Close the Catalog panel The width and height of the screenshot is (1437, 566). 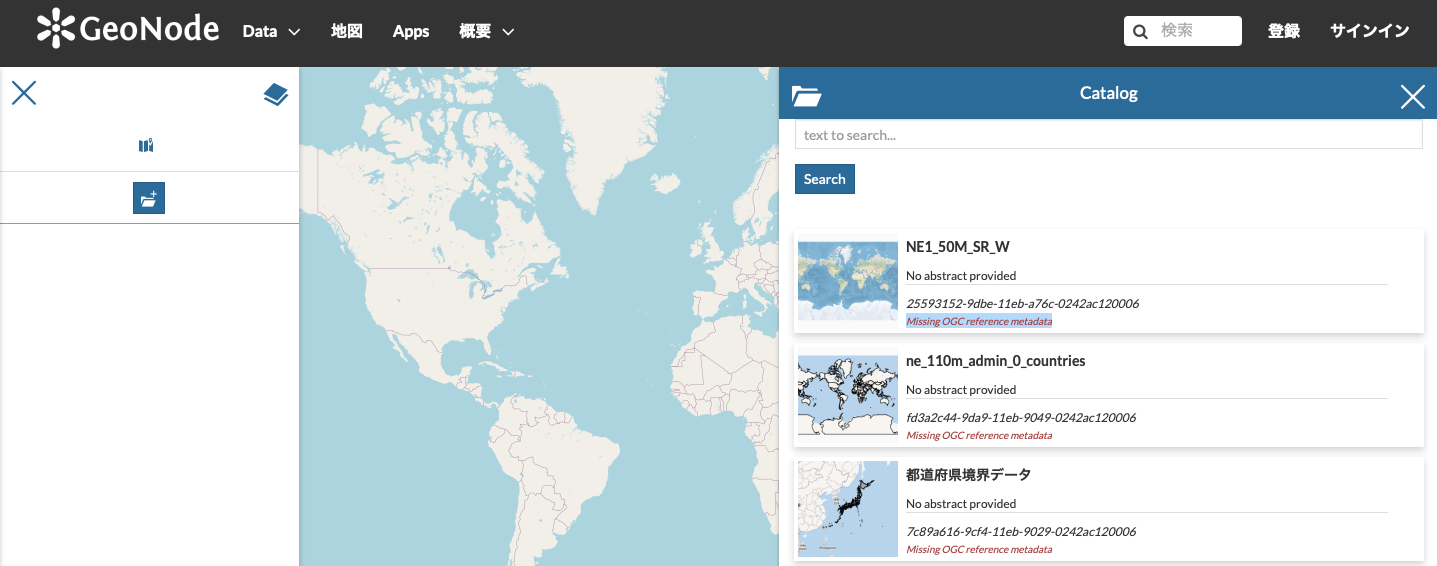1413,96
